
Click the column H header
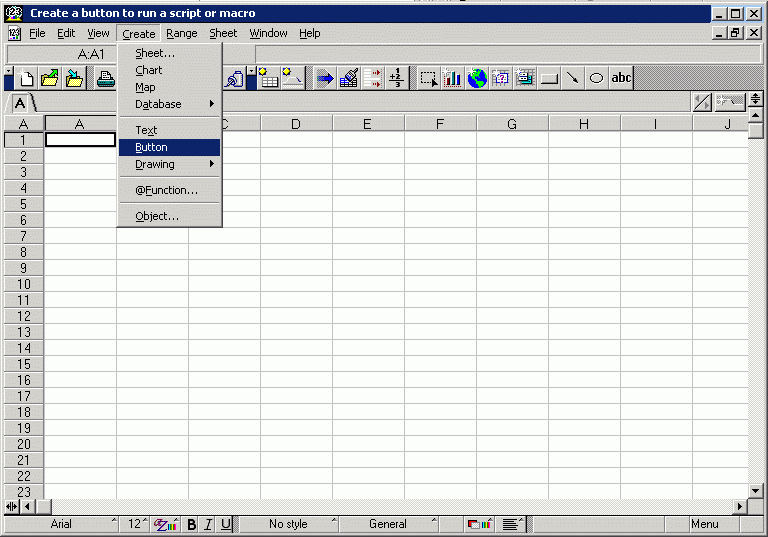coord(584,124)
